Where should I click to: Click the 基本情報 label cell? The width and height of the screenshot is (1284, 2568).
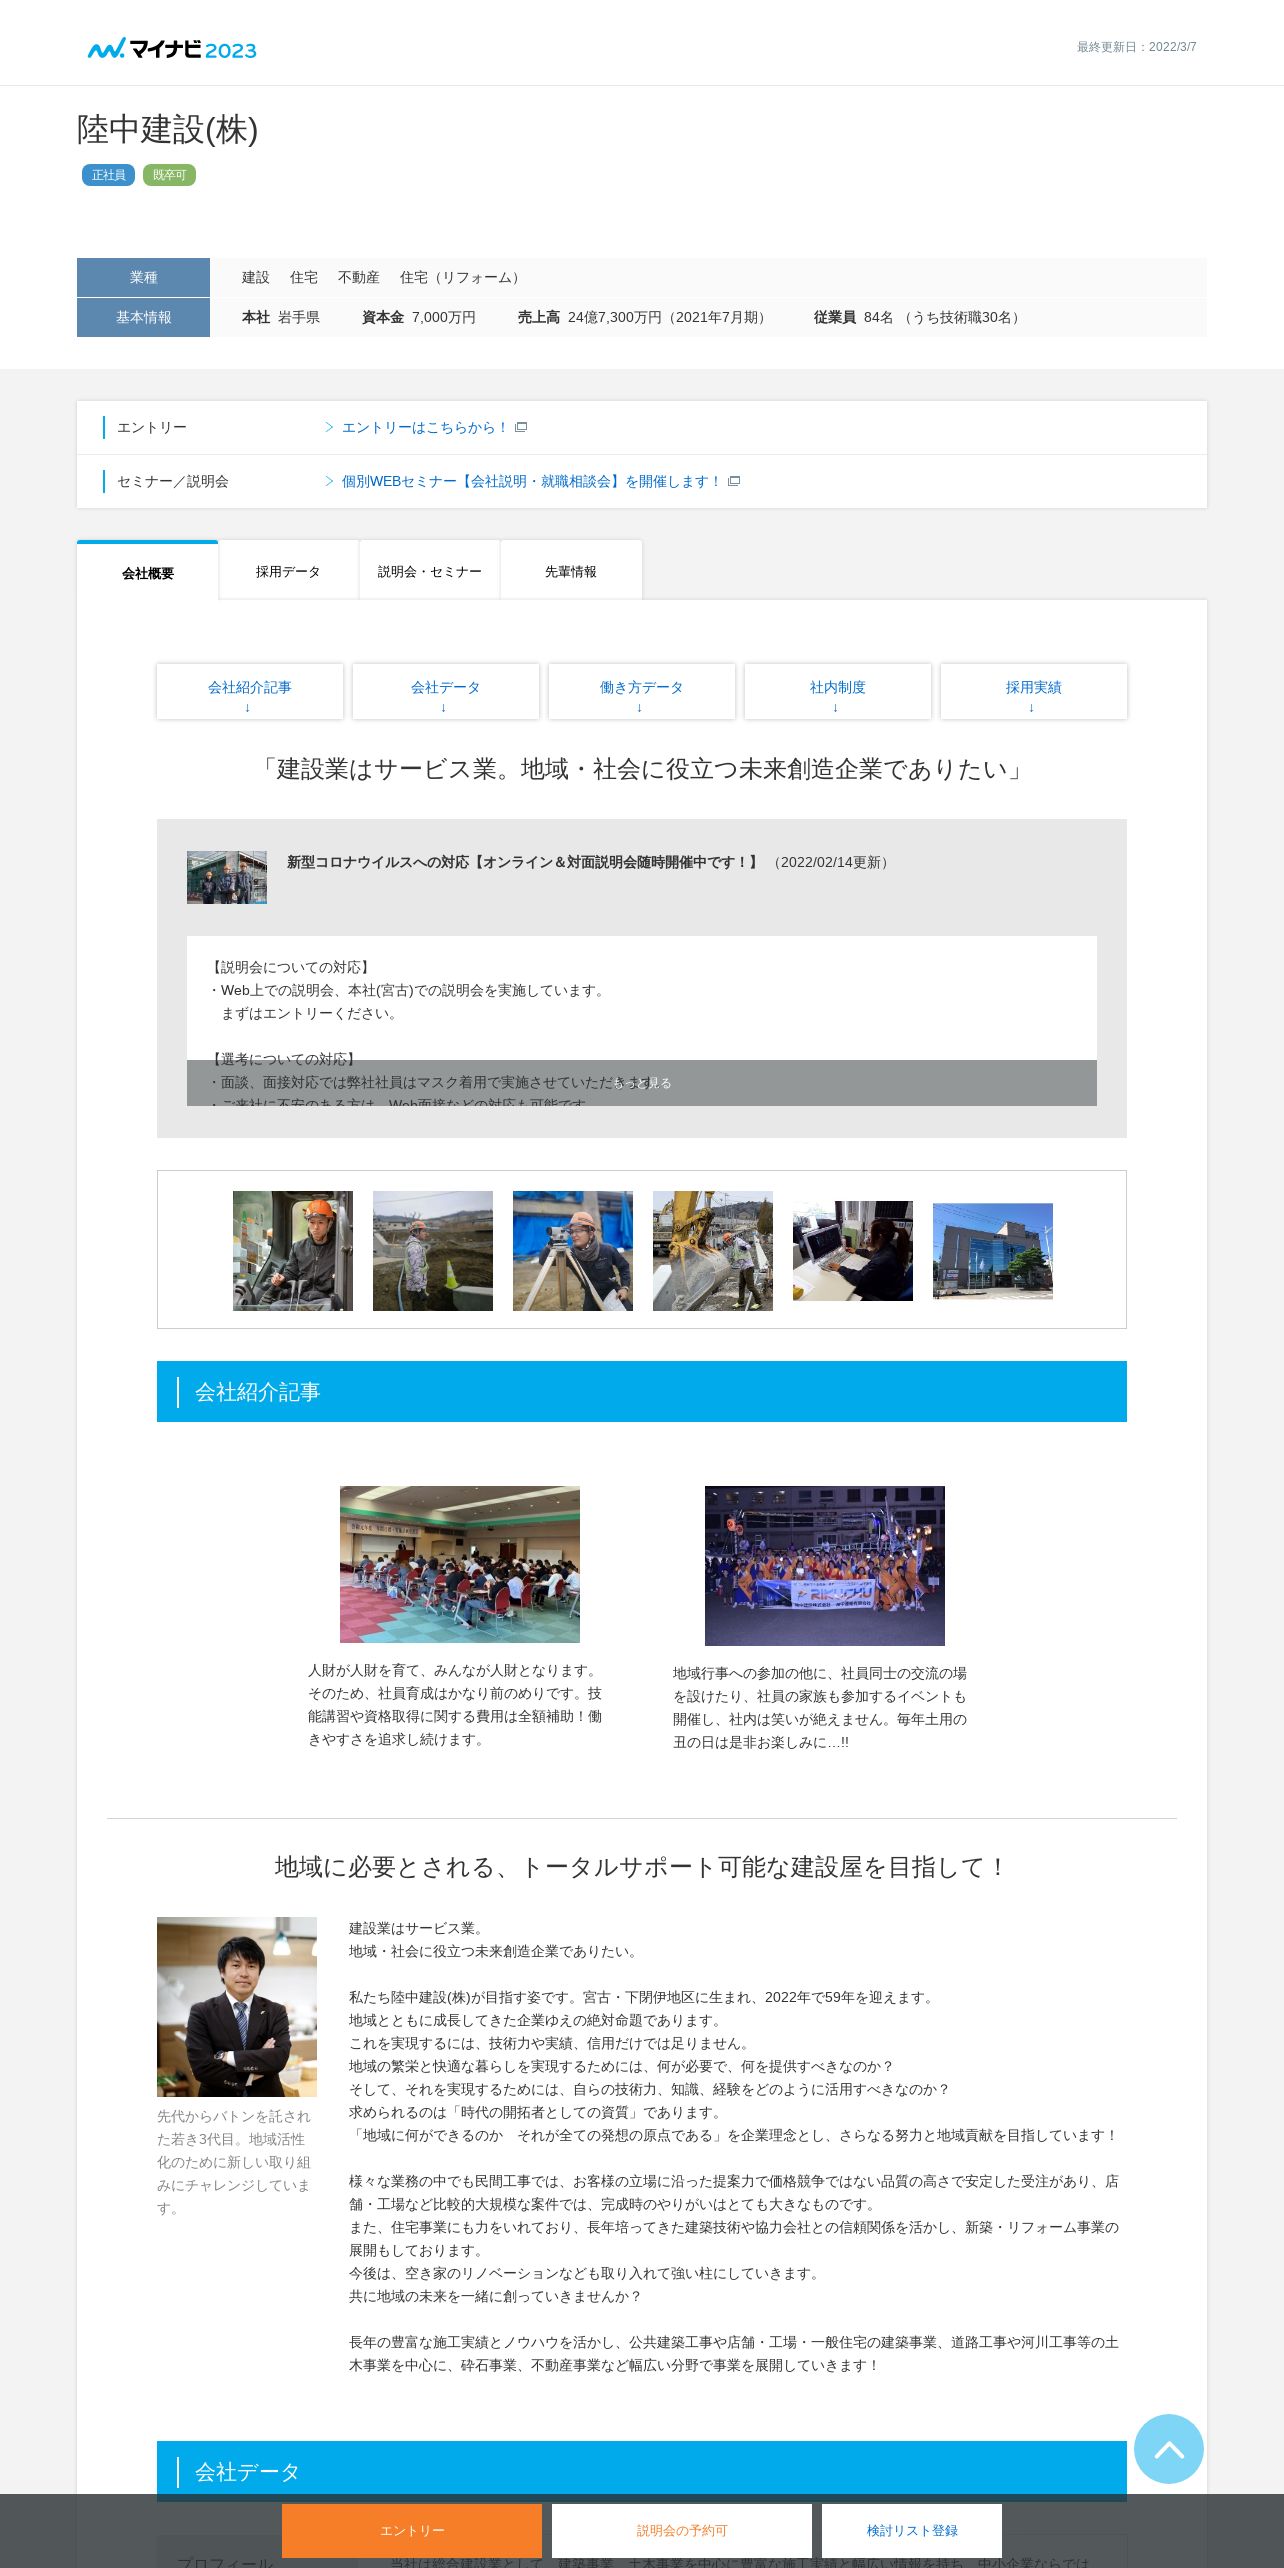point(143,317)
